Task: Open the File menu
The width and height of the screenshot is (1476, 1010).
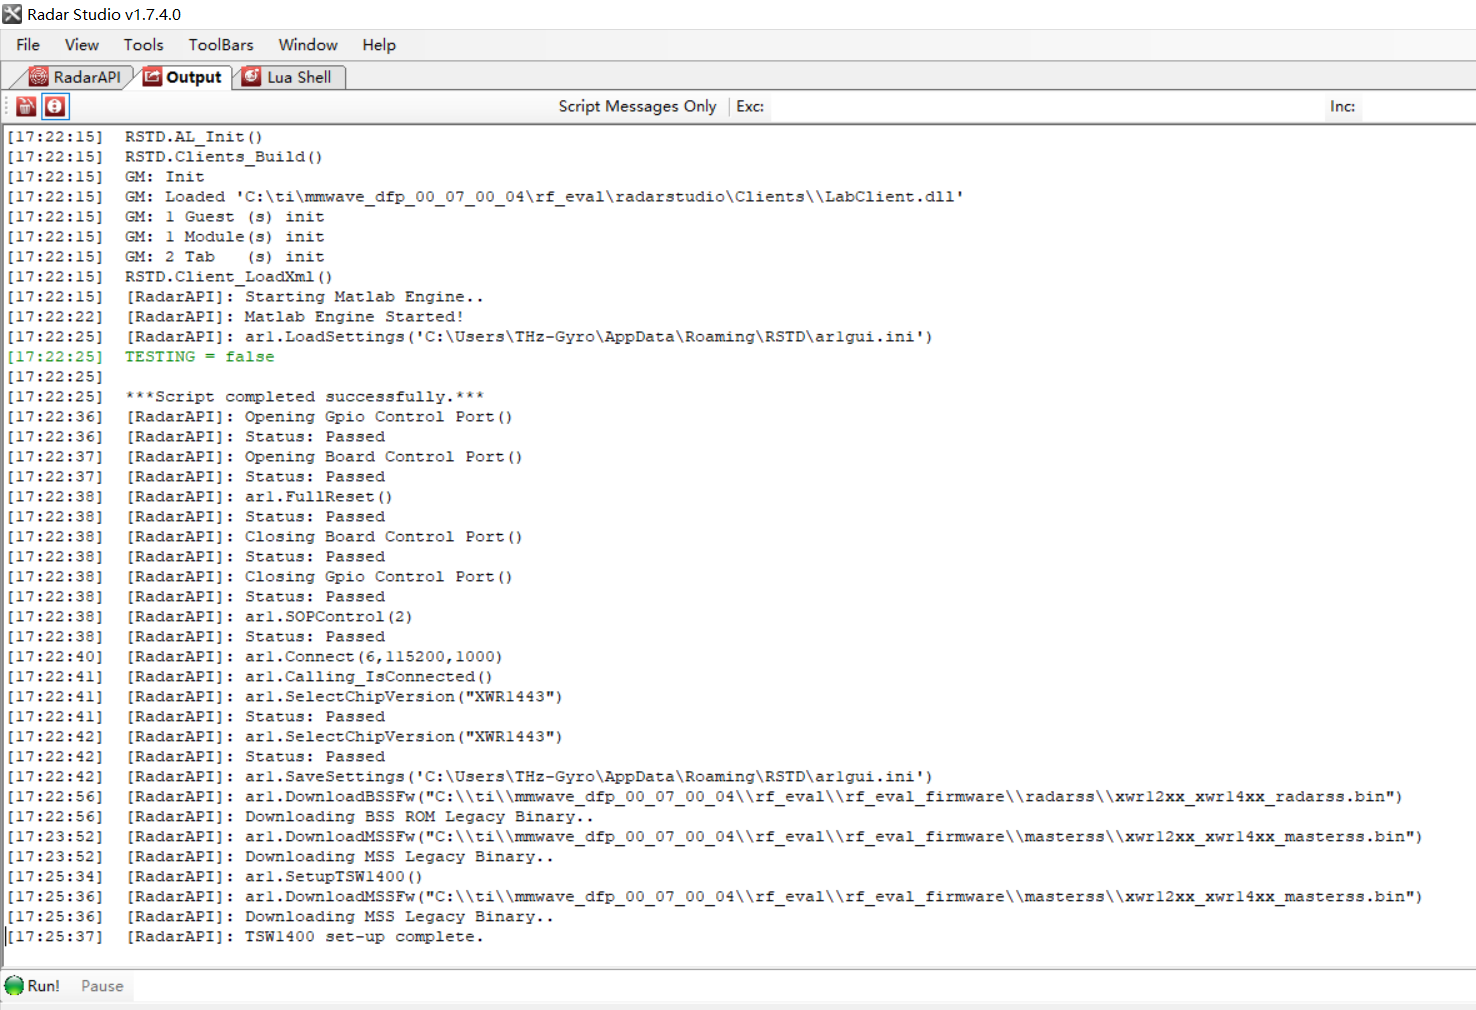Action: coord(28,45)
